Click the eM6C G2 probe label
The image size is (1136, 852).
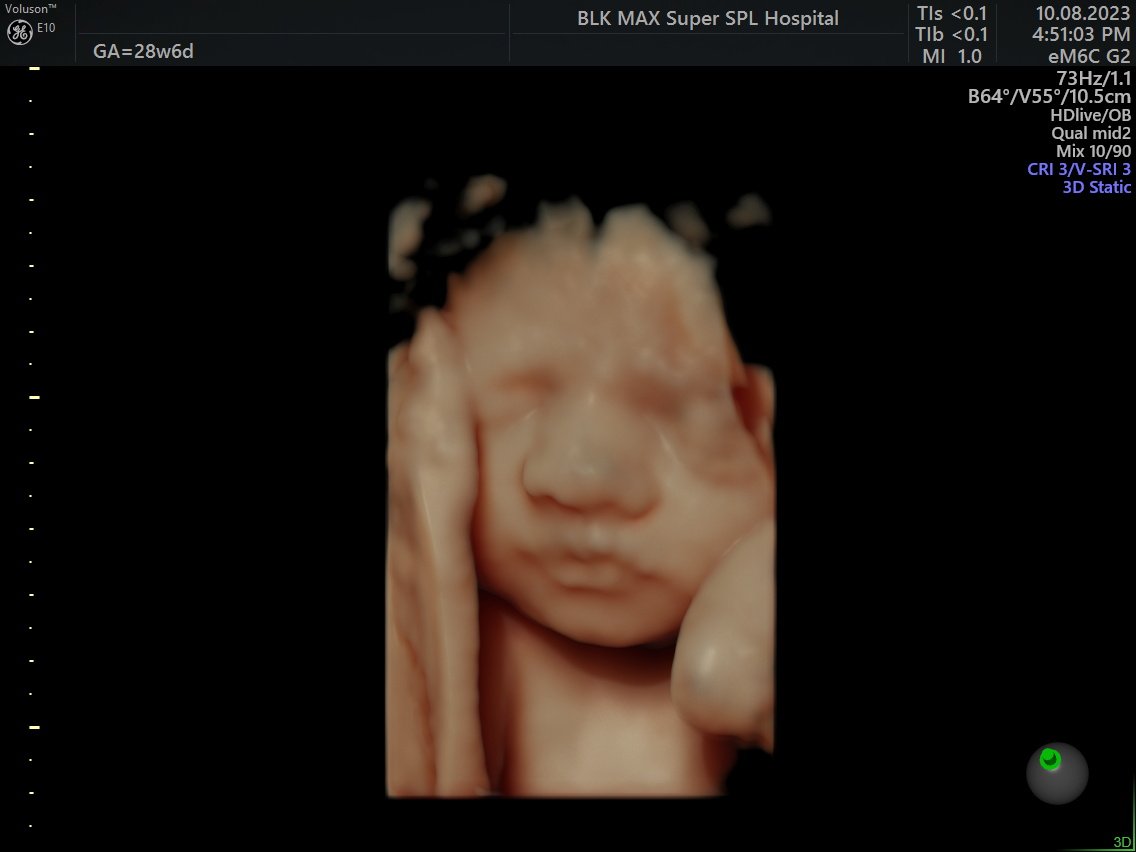(1087, 56)
